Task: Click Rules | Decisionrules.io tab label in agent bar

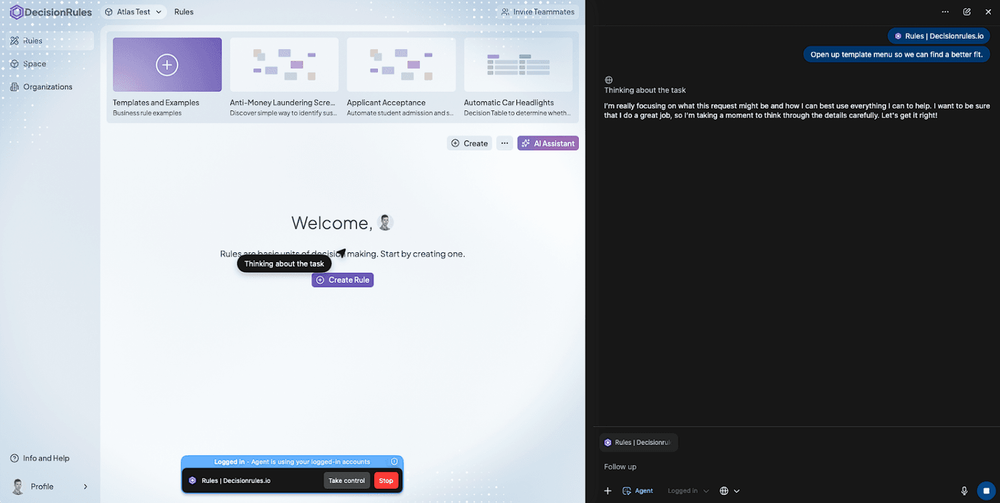Action: 235,481
